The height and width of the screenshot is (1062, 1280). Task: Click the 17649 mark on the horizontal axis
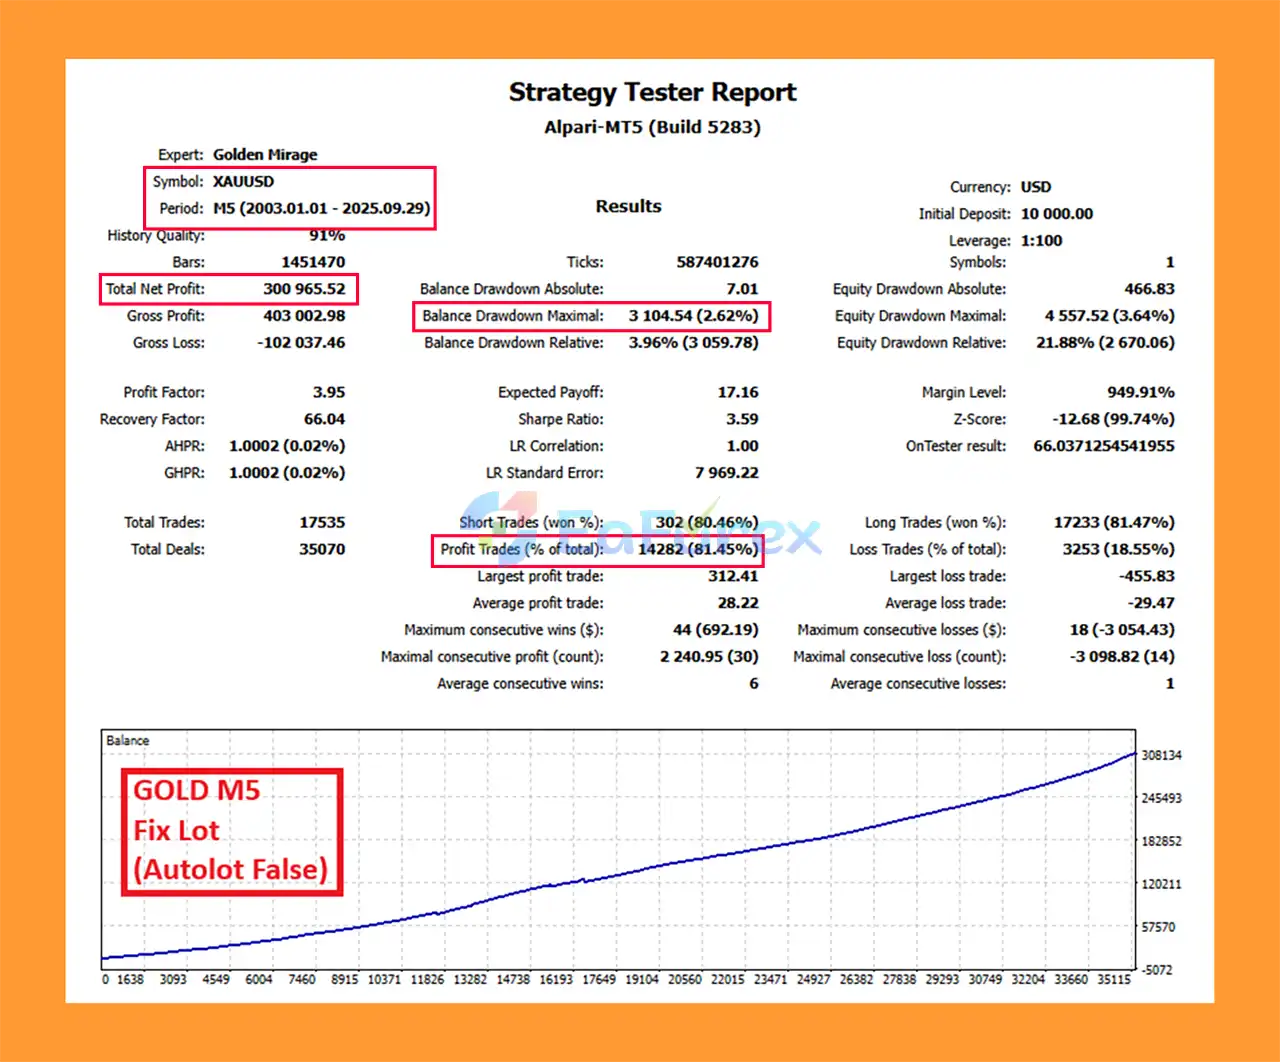[599, 979]
